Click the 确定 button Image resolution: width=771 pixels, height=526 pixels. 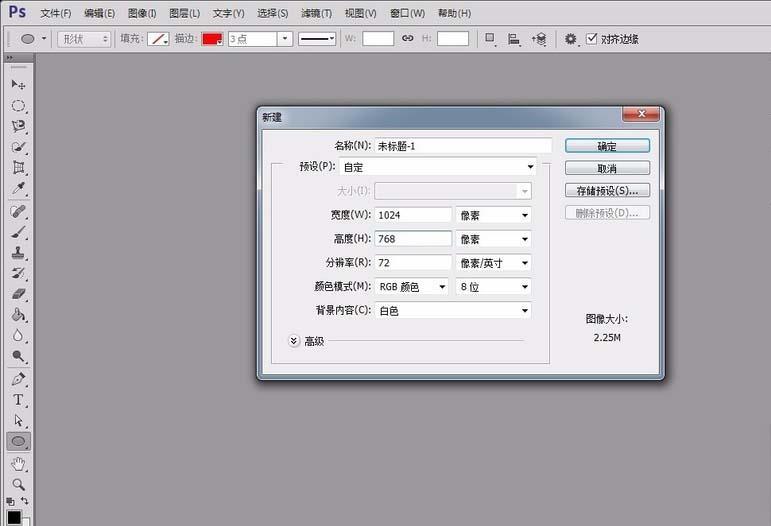607,146
